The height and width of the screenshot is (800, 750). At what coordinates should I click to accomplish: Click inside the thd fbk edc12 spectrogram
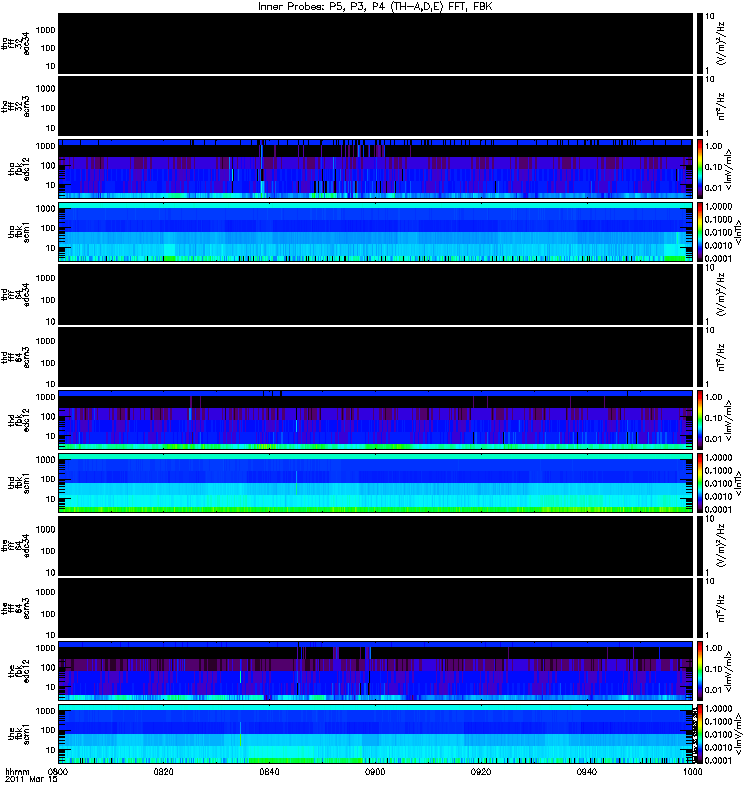376,420
